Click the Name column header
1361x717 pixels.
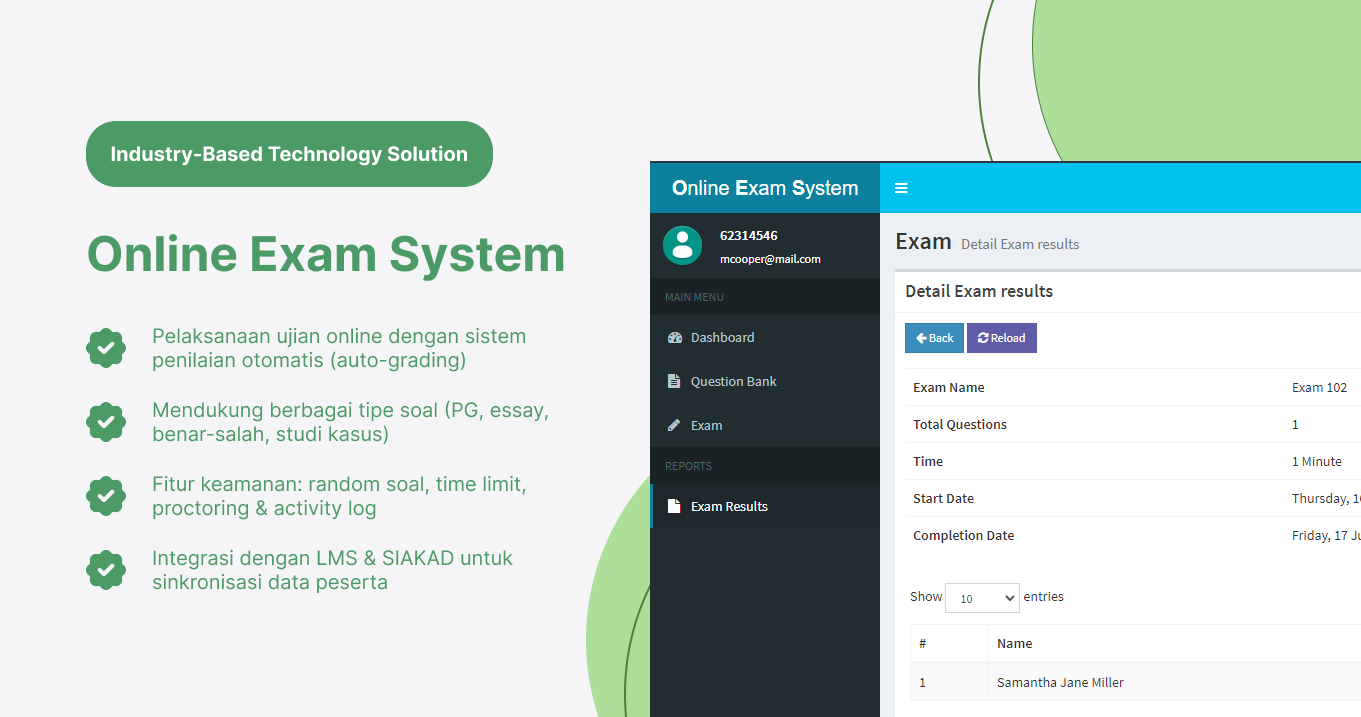click(1014, 643)
